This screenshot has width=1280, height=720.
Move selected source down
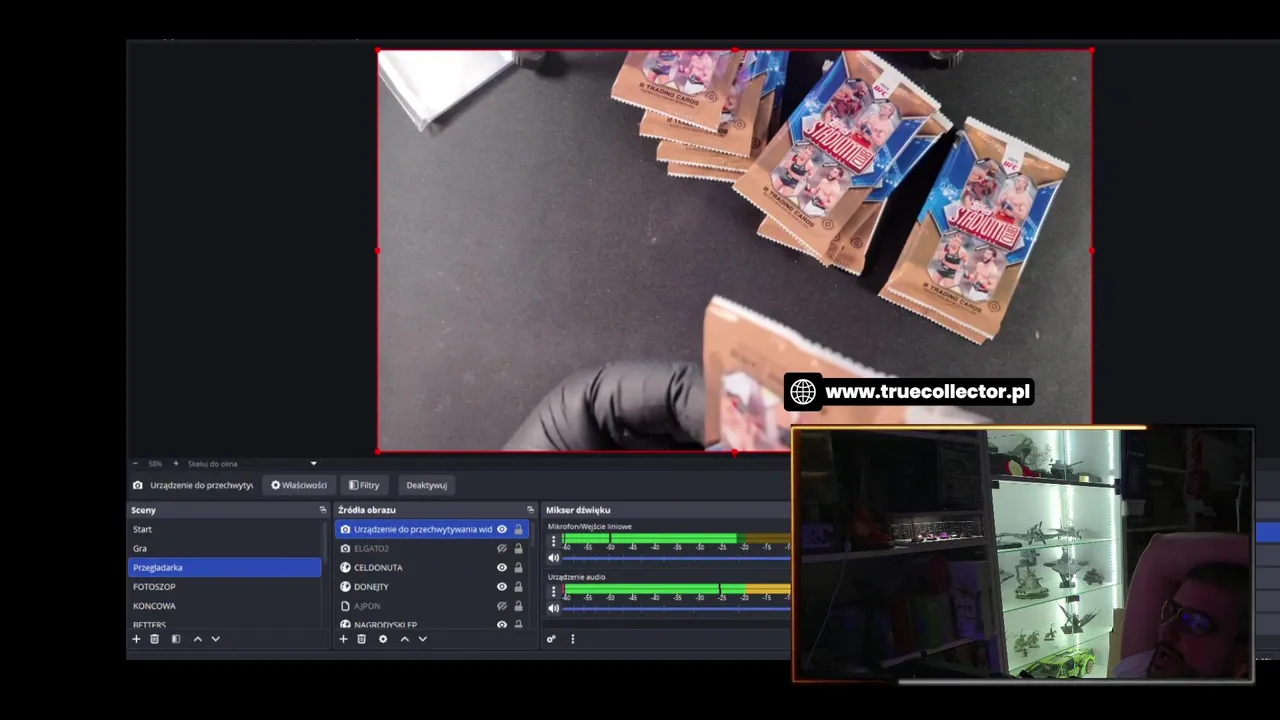click(x=422, y=639)
